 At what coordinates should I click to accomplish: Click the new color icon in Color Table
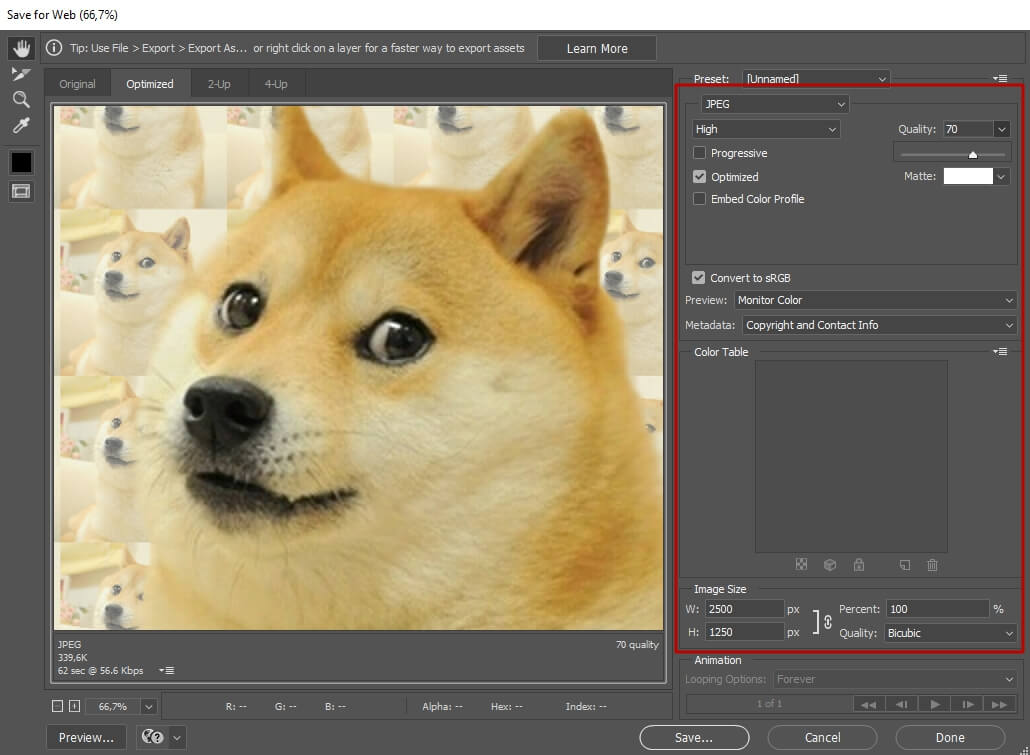point(905,564)
